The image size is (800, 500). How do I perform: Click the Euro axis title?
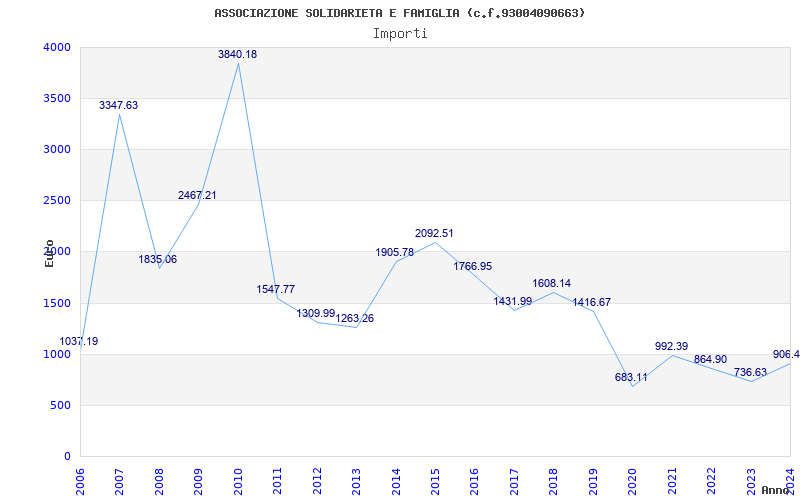pyautogui.click(x=49, y=254)
